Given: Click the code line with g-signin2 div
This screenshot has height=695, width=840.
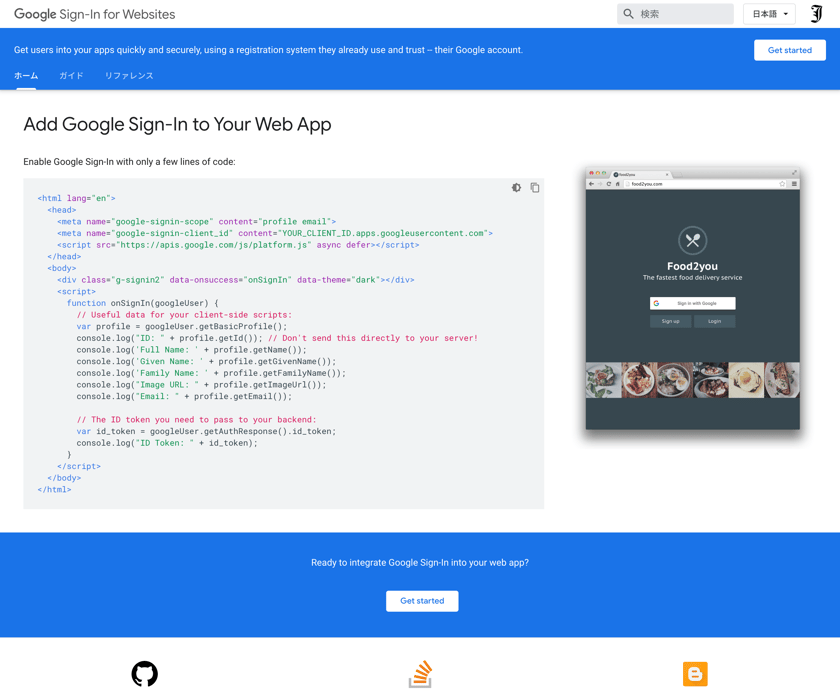Looking at the screenshot, I should coord(236,280).
